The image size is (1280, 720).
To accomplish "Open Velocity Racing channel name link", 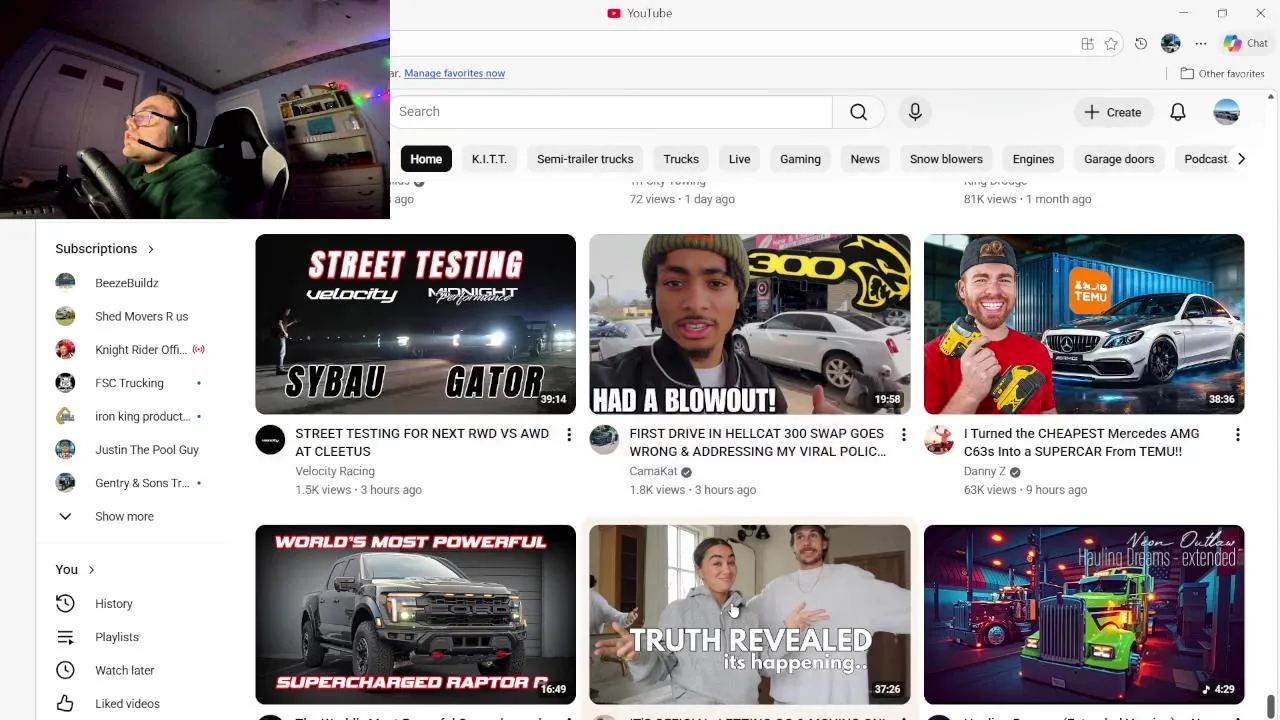I will (335, 471).
